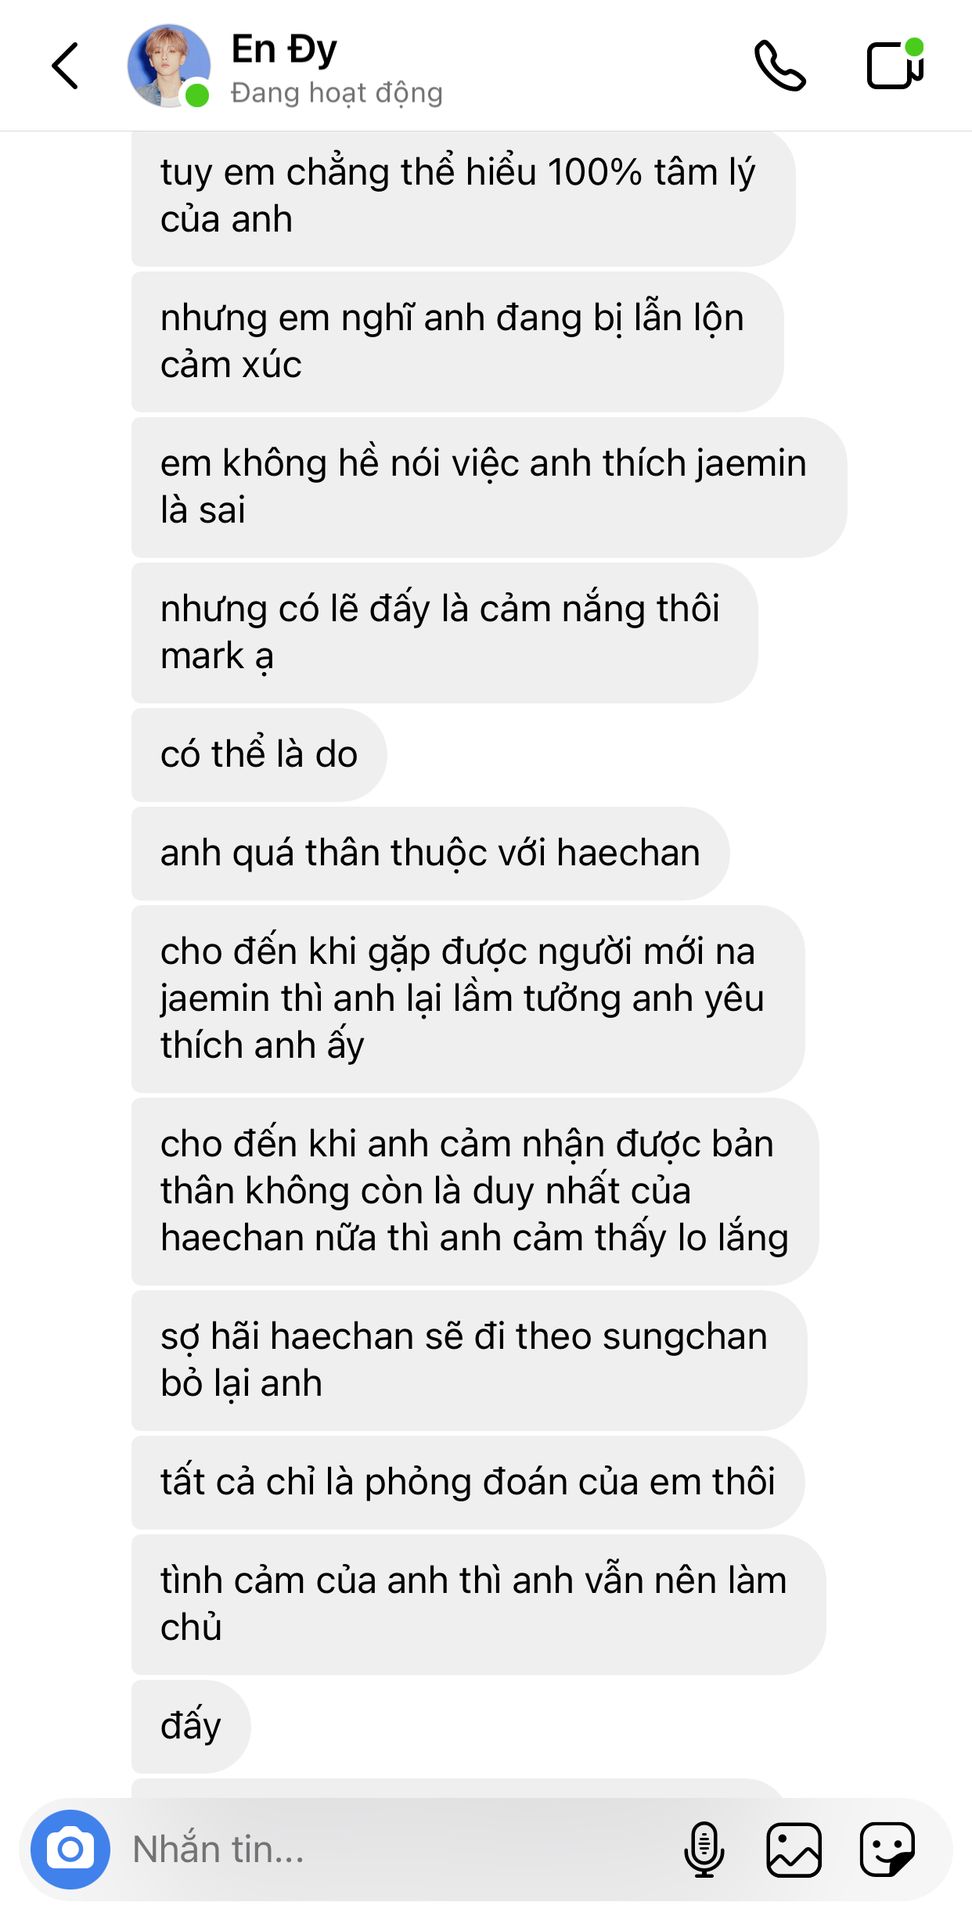This screenshot has width=972, height=1920.
Task: Select message "nhưng em nghĩ anh đang bị lẫn lộn"
Action: click(457, 341)
